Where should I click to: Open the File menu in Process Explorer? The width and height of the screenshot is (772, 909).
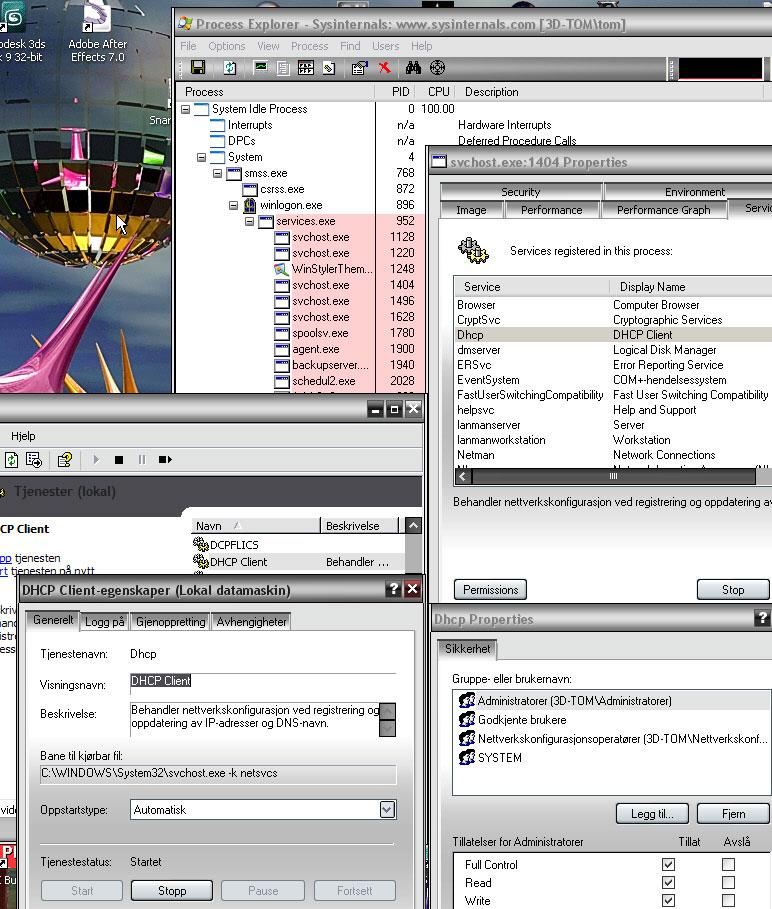(188, 46)
